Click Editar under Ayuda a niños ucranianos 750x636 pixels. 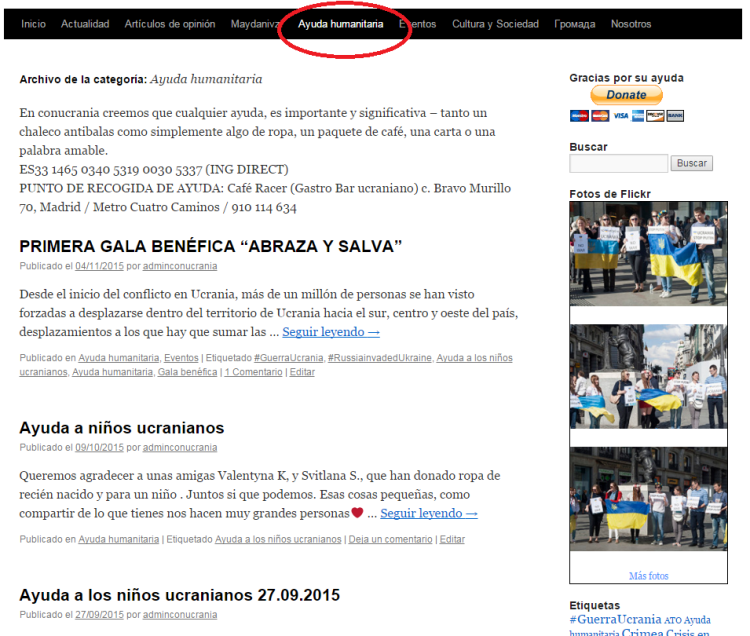(452, 539)
